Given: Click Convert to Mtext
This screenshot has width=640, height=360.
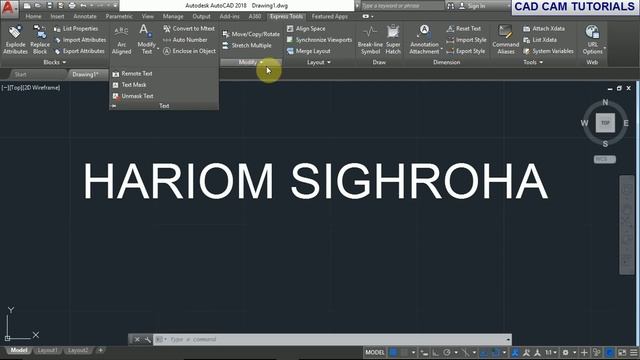Looking at the screenshot, I should click(x=189, y=29).
